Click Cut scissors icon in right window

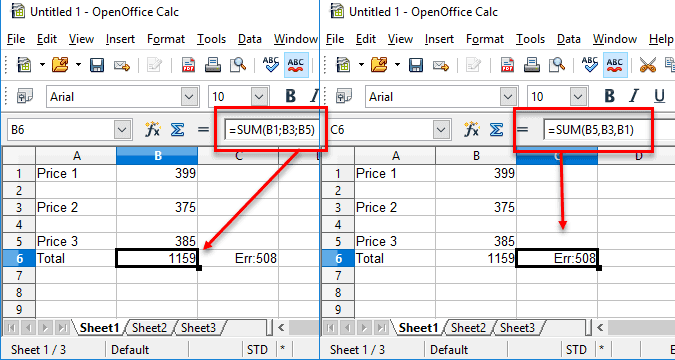tap(647, 65)
